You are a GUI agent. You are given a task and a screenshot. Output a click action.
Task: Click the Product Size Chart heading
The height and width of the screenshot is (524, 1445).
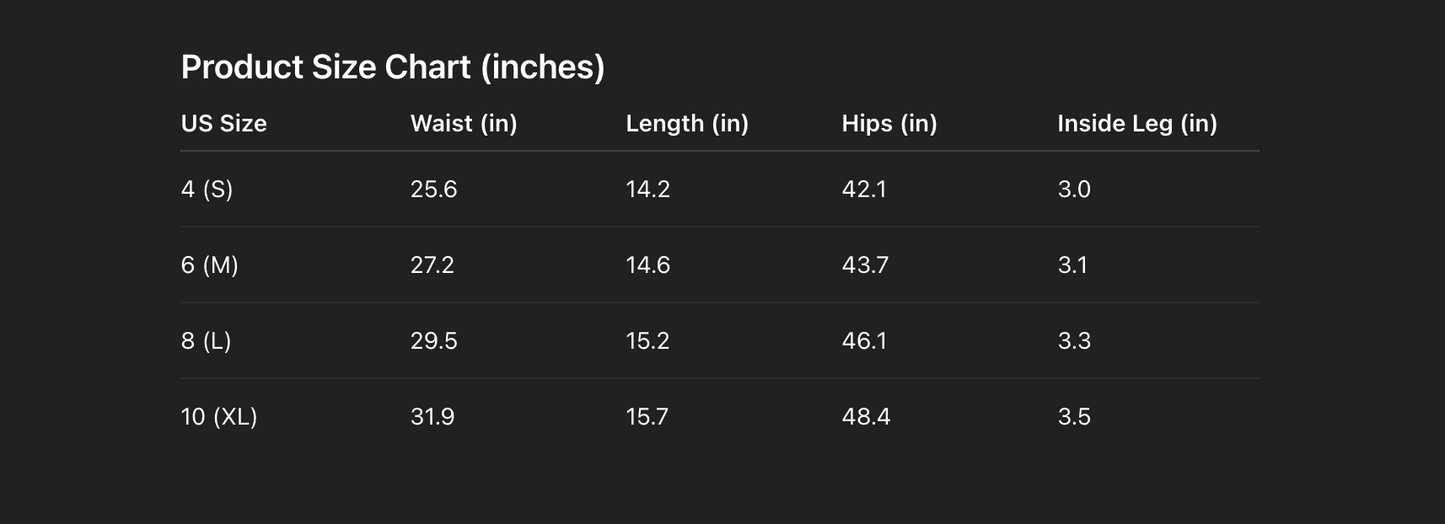[x=392, y=67]
